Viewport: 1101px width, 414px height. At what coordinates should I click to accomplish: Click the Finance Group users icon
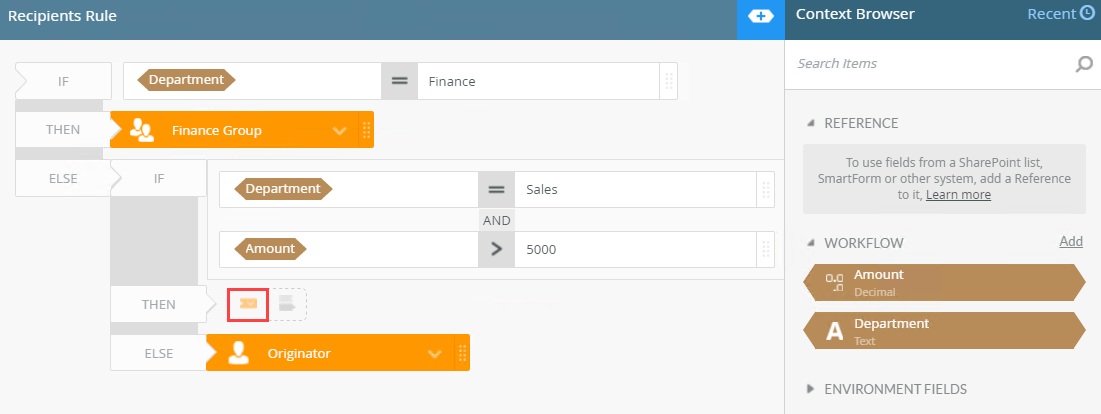click(142, 130)
